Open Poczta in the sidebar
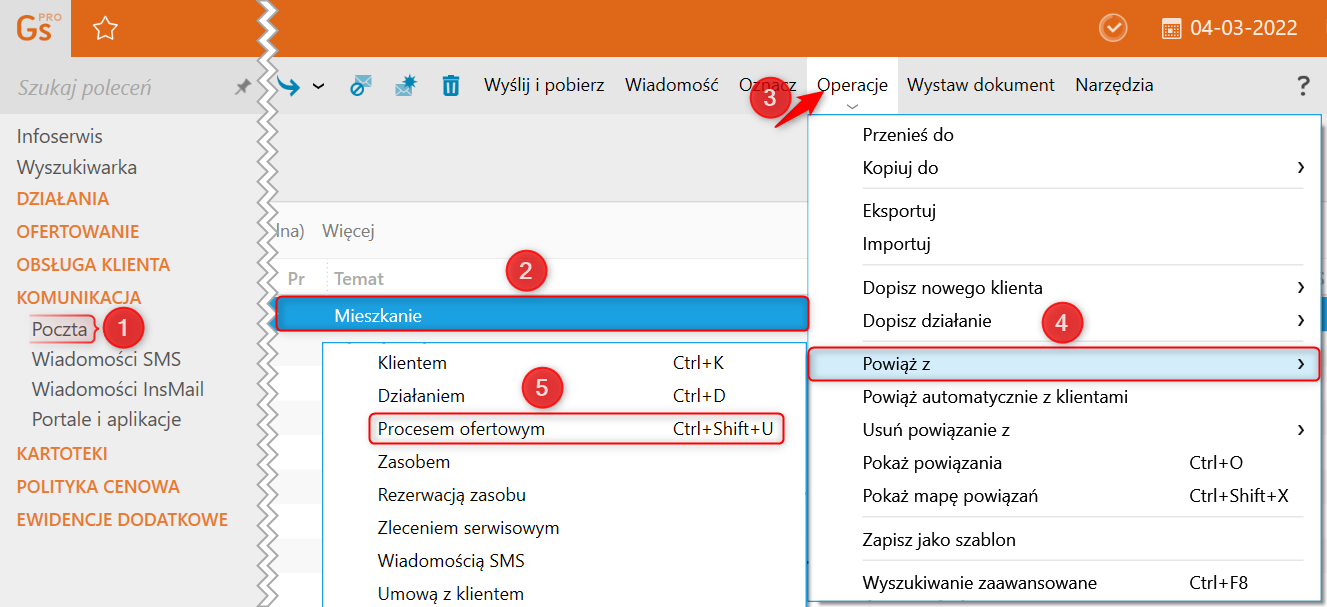This screenshot has height=607, width=1327. [x=59, y=328]
